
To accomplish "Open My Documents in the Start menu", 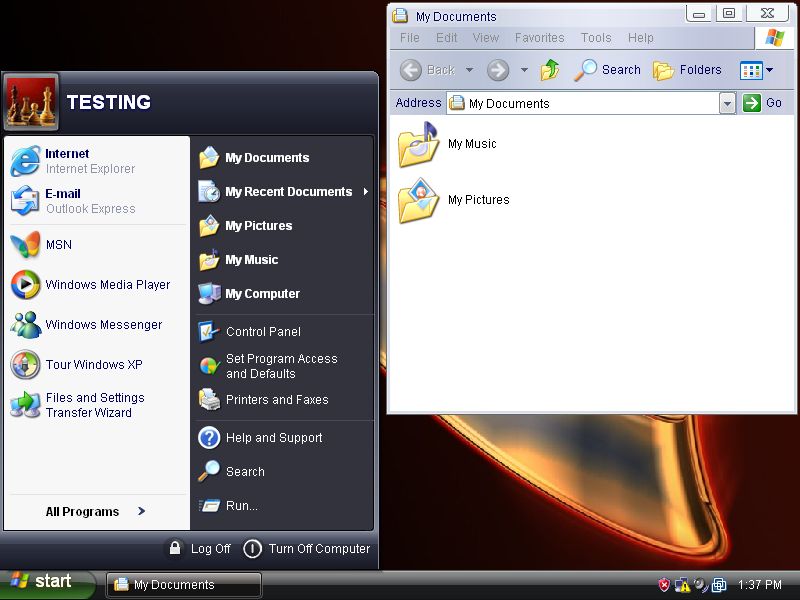I will tap(283, 158).
